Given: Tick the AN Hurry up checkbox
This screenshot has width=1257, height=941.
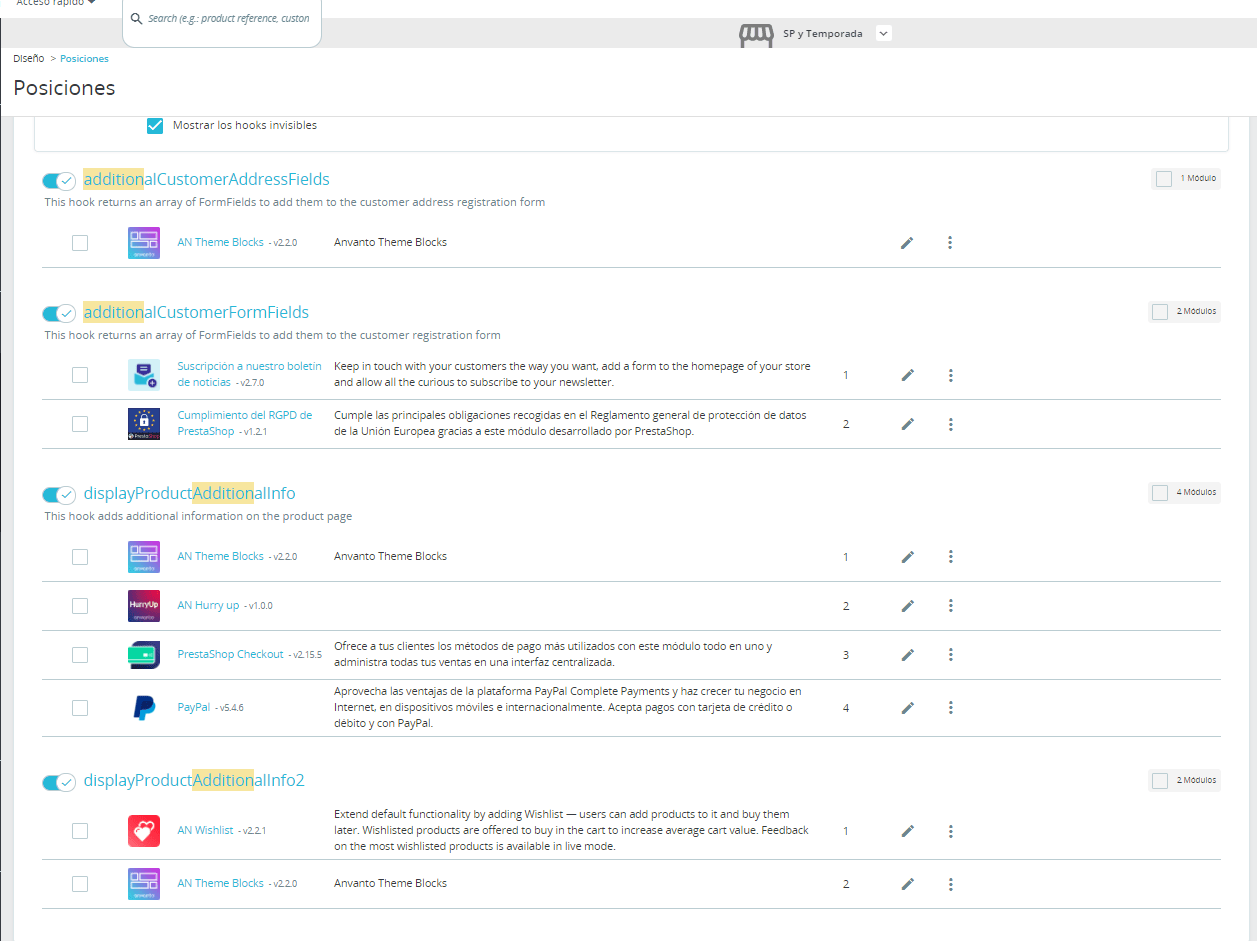Looking at the screenshot, I should (80, 606).
